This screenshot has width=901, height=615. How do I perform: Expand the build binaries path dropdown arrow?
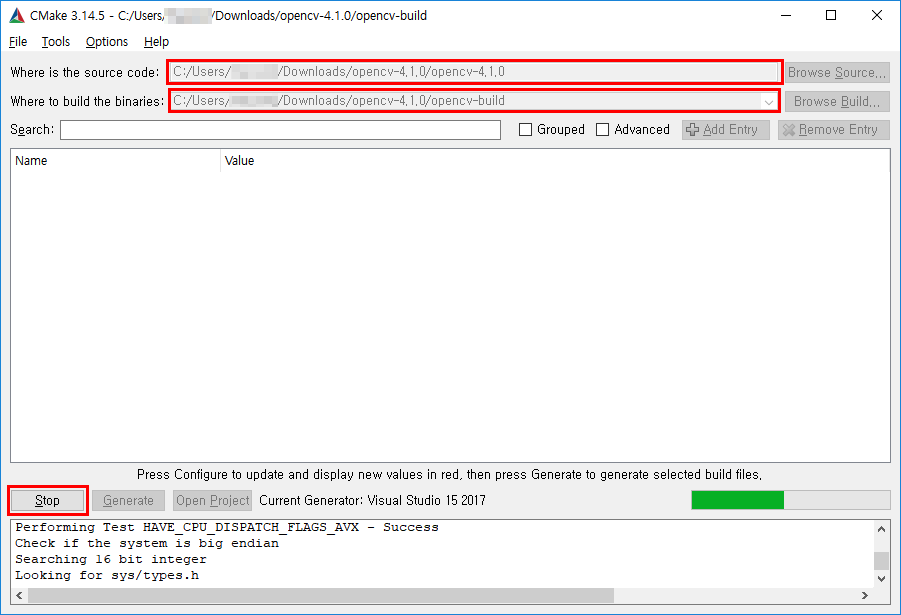(768, 102)
